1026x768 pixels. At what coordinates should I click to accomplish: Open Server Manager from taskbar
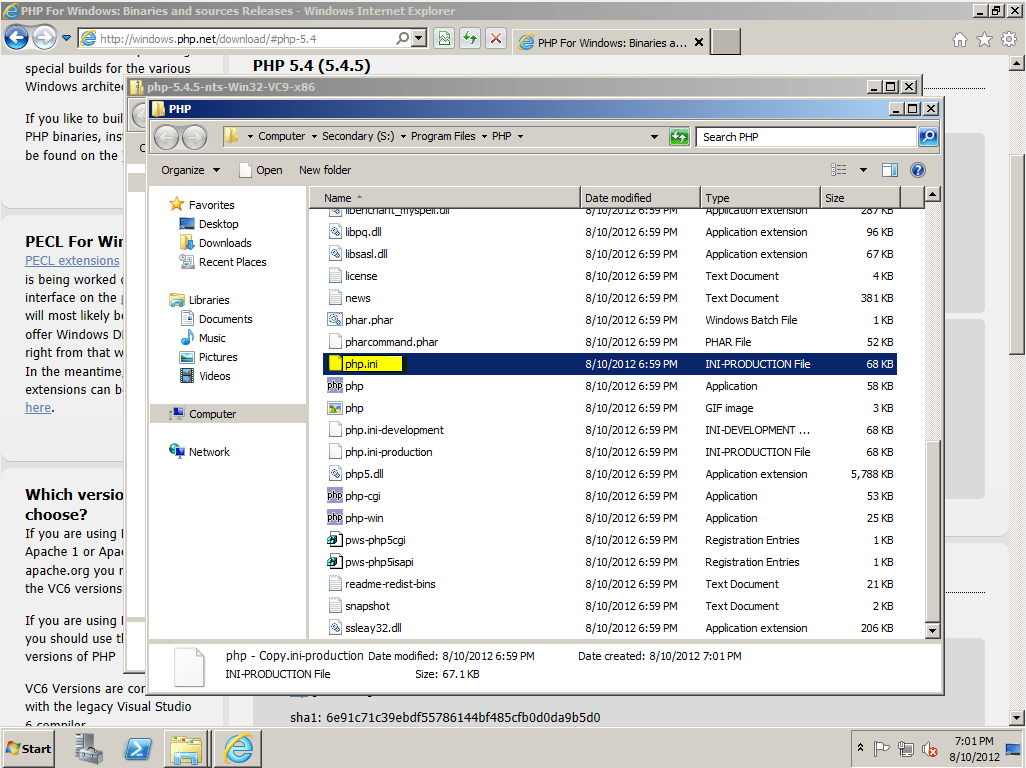[89, 749]
